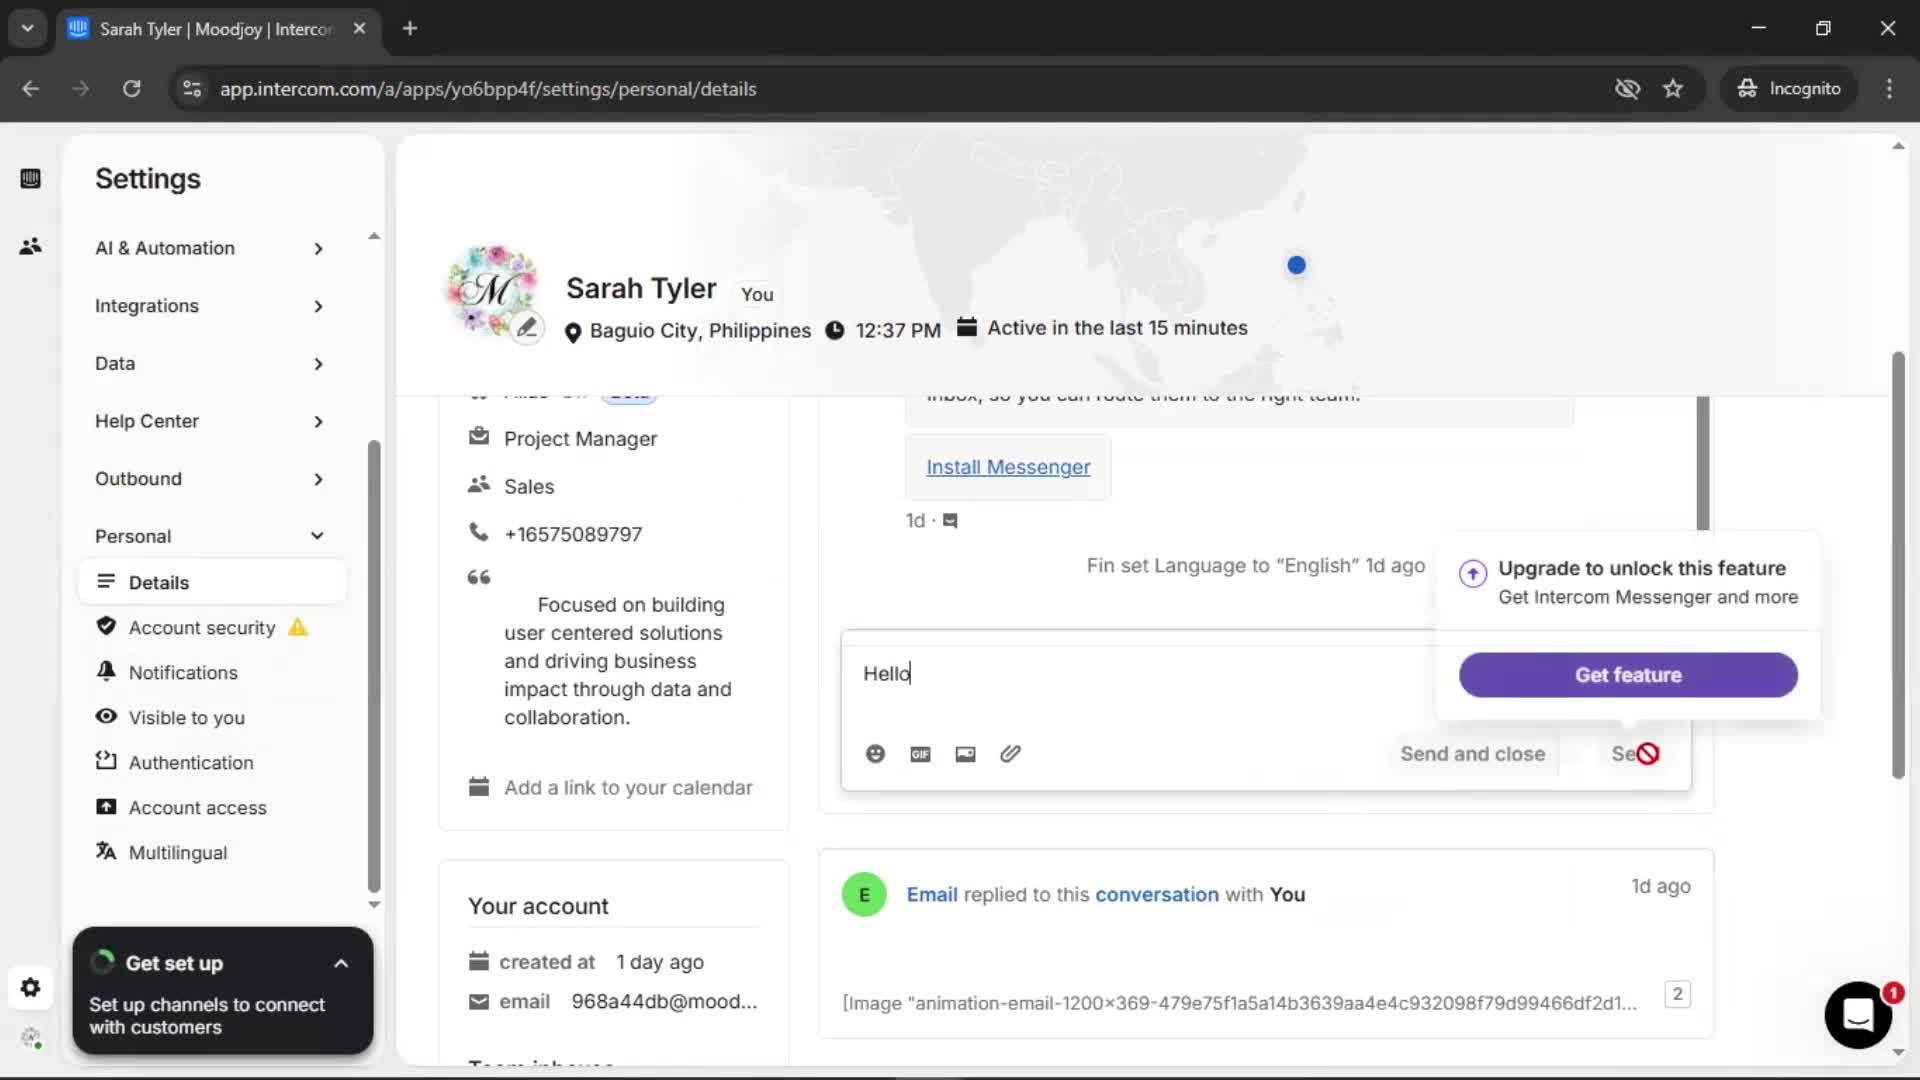Open the Incognito profile indicator
The image size is (1920, 1080).
point(1789,89)
